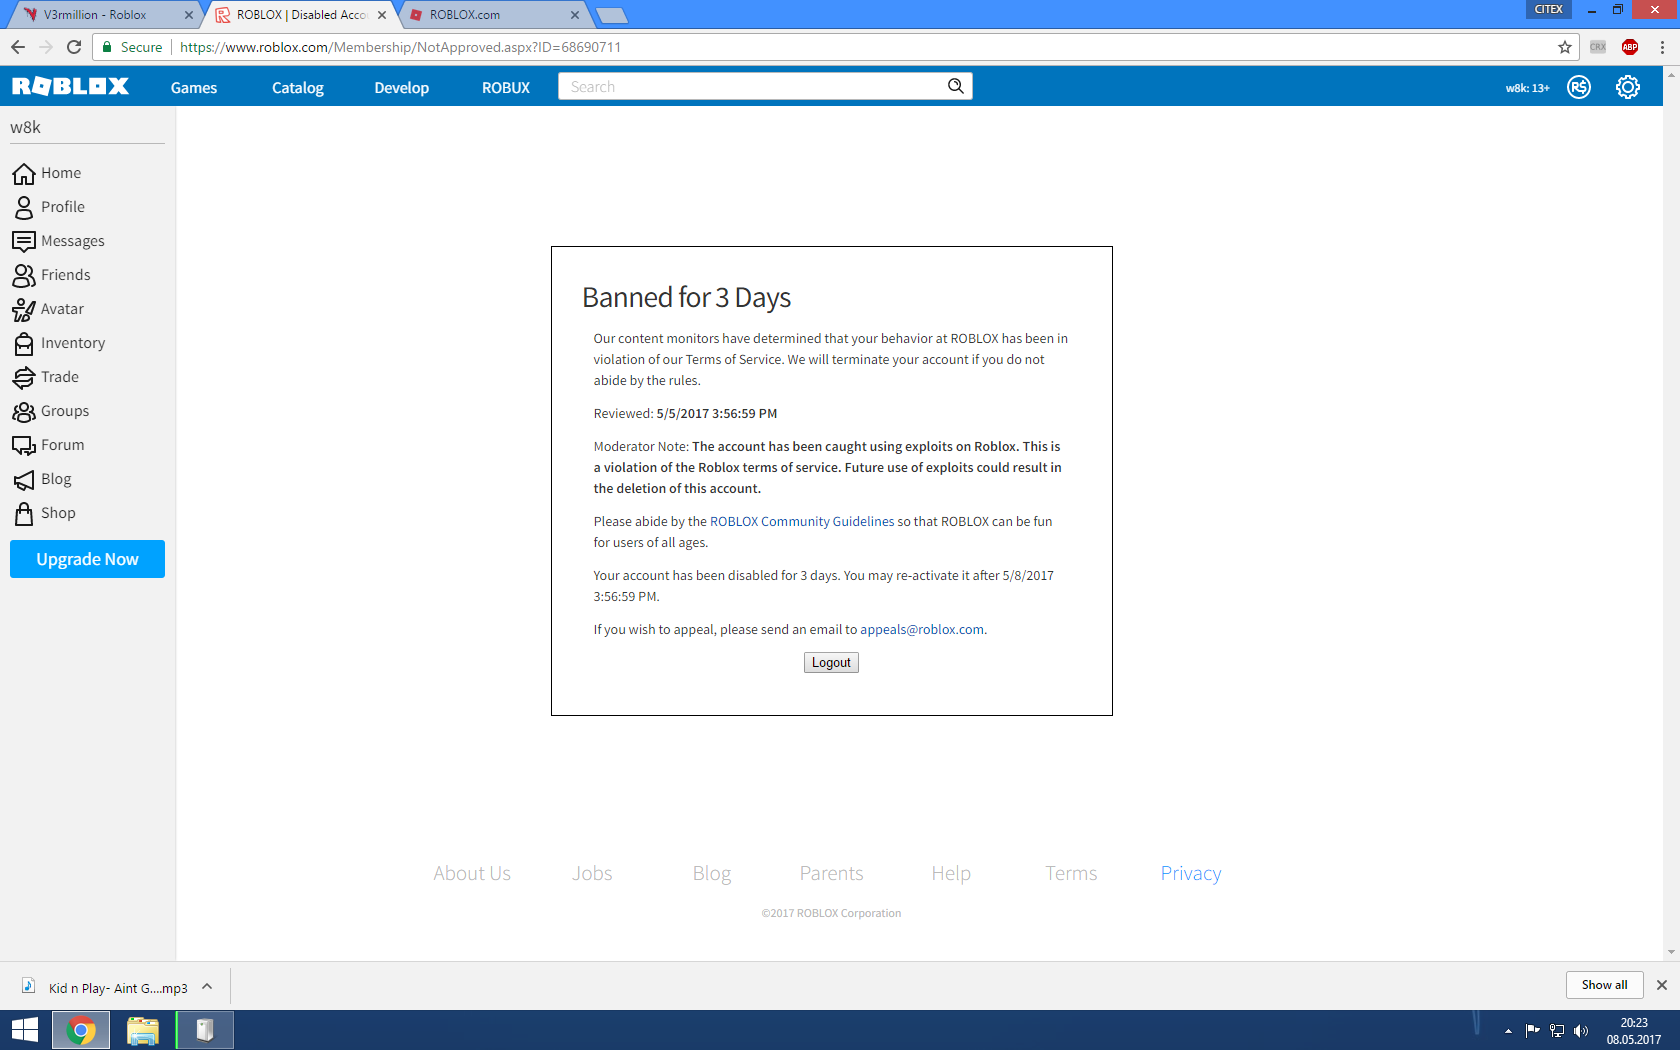The image size is (1680, 1050).
Task: Close the downloads bar
Action: coord(1662,985)
